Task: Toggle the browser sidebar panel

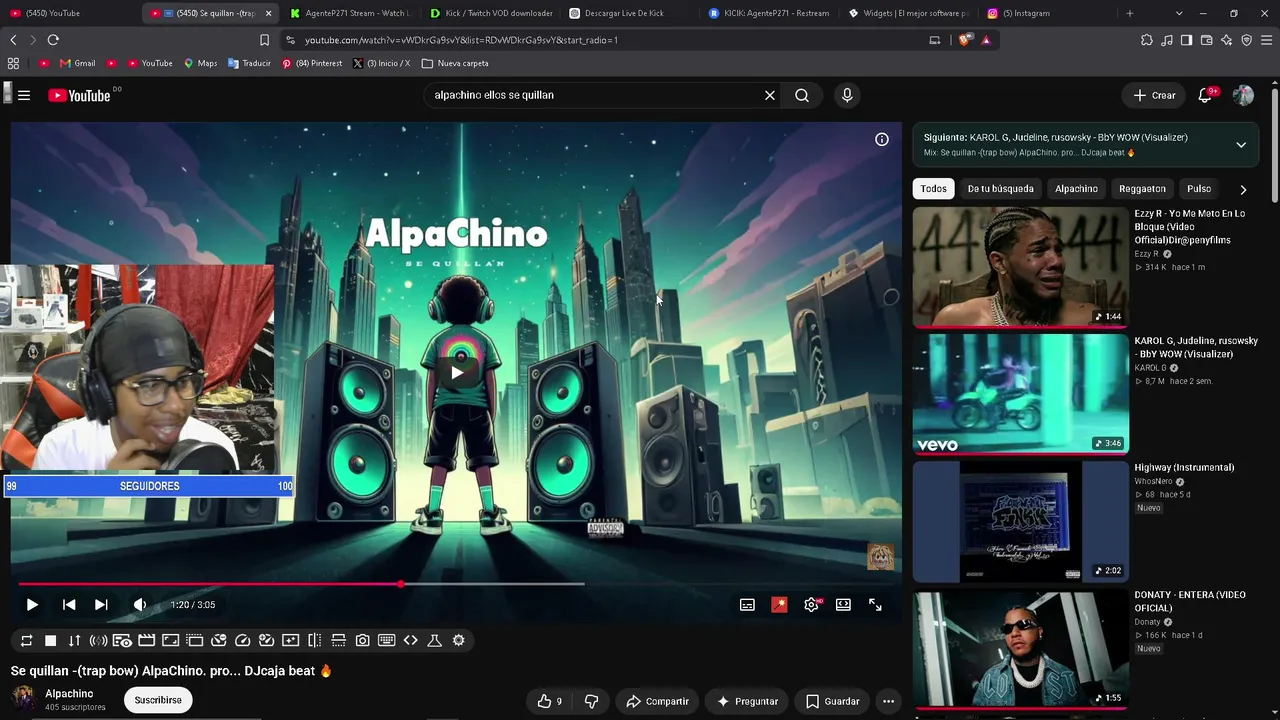Action: coord(1186,40)
